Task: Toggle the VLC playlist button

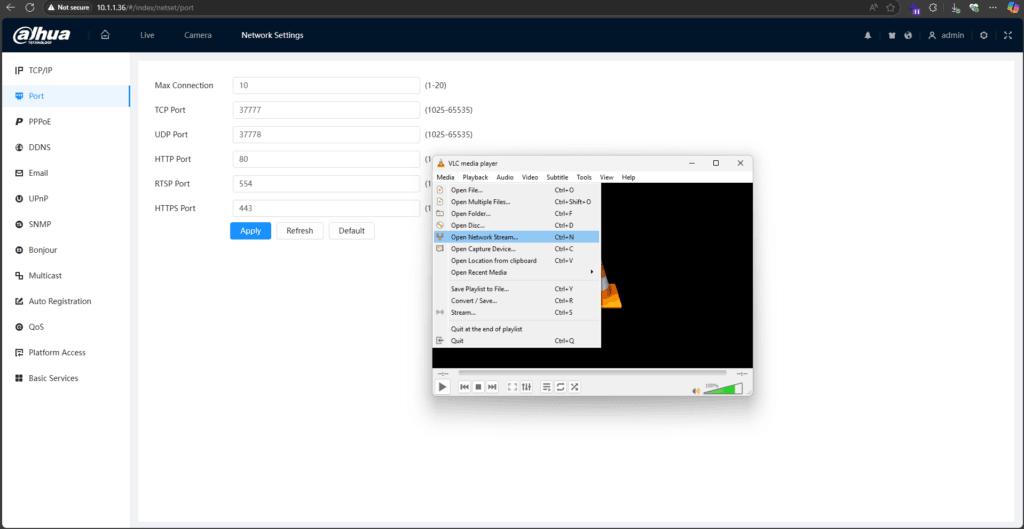Action: [x=547, y=387]
